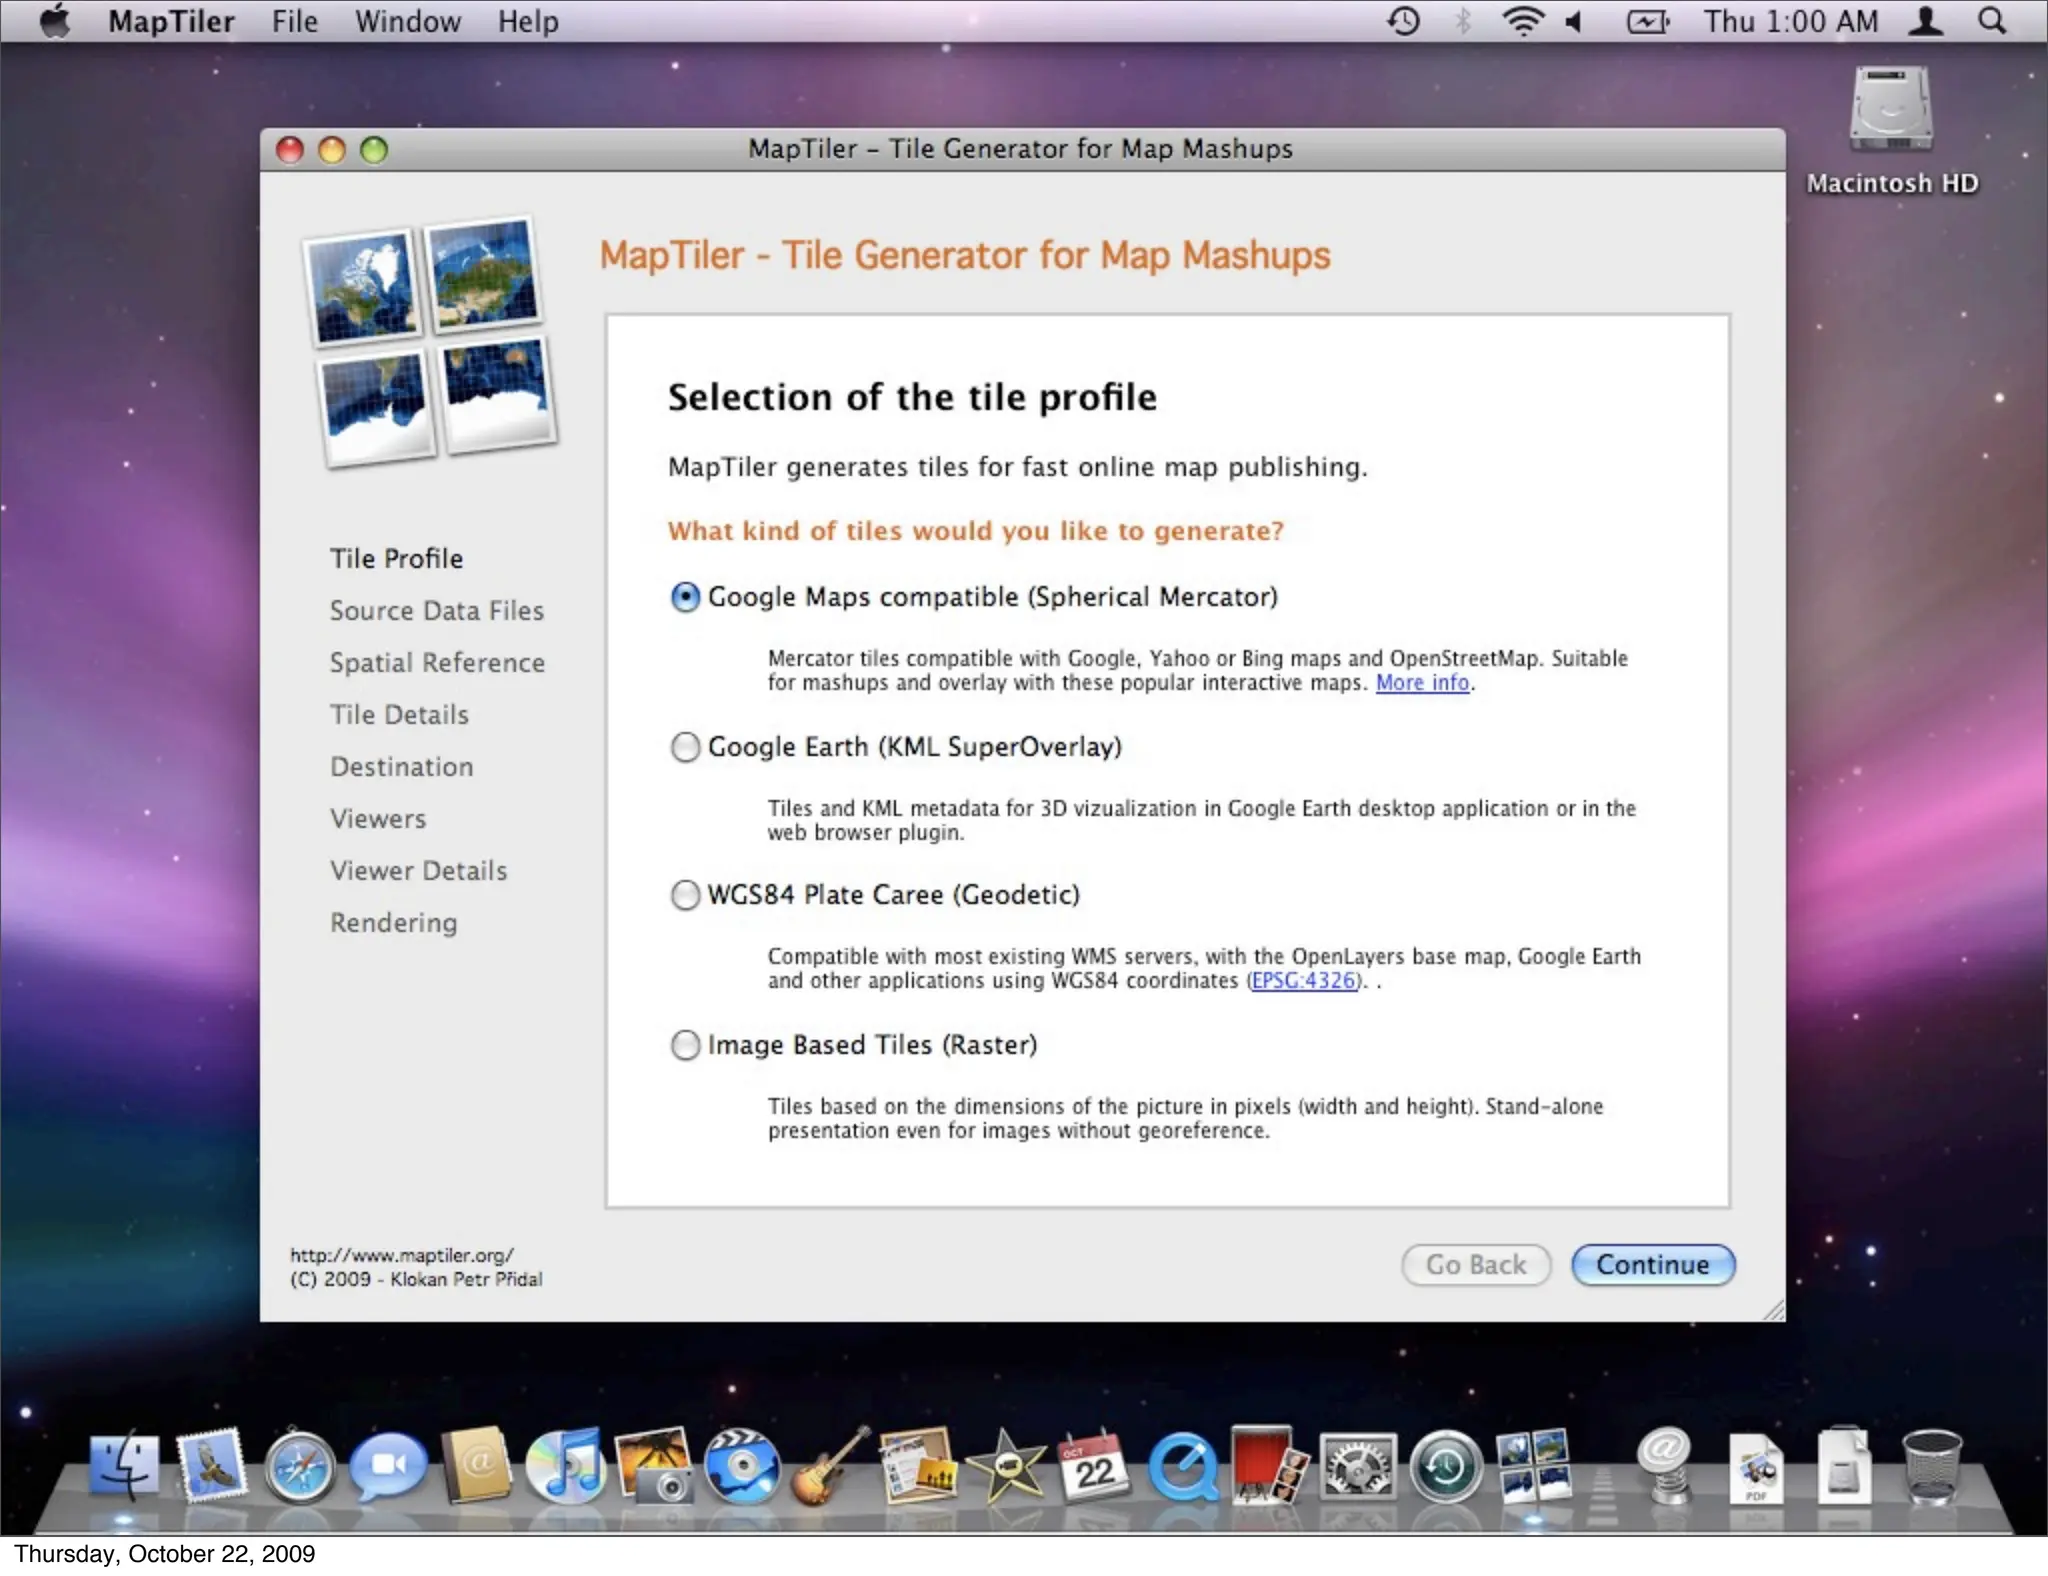This screenshot has height=1576, width=2048.
Task: Select Google Maps compatible Spherical Mercator option
Action: pos(685,597)
